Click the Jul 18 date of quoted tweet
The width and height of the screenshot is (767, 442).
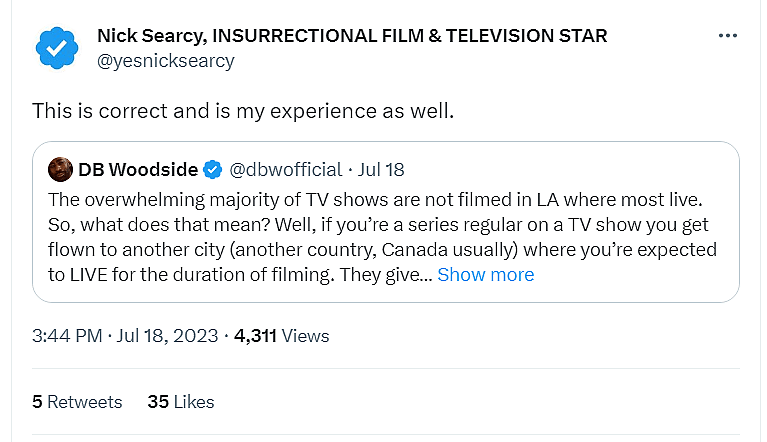(x=383, y=169)
